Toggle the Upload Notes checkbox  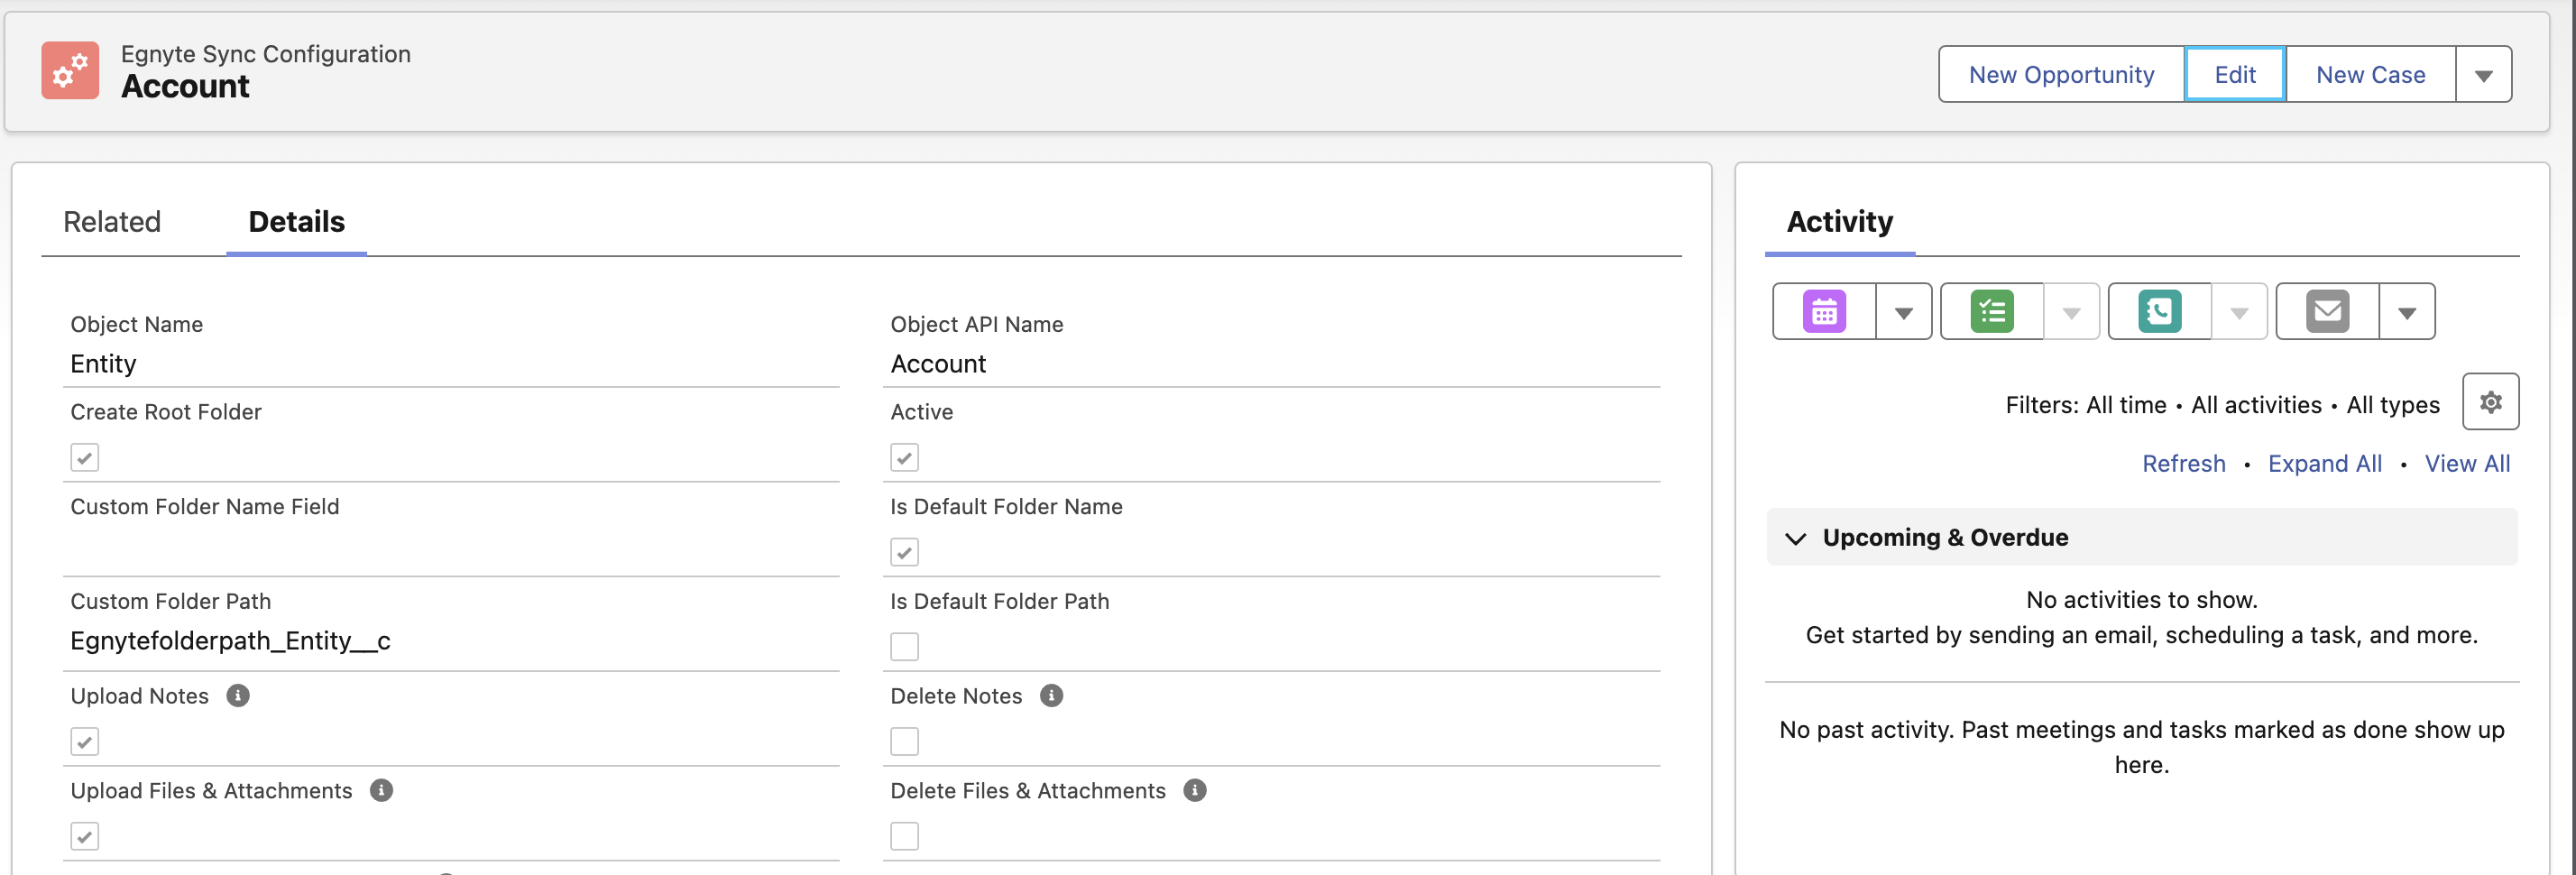tap(85, 742)
